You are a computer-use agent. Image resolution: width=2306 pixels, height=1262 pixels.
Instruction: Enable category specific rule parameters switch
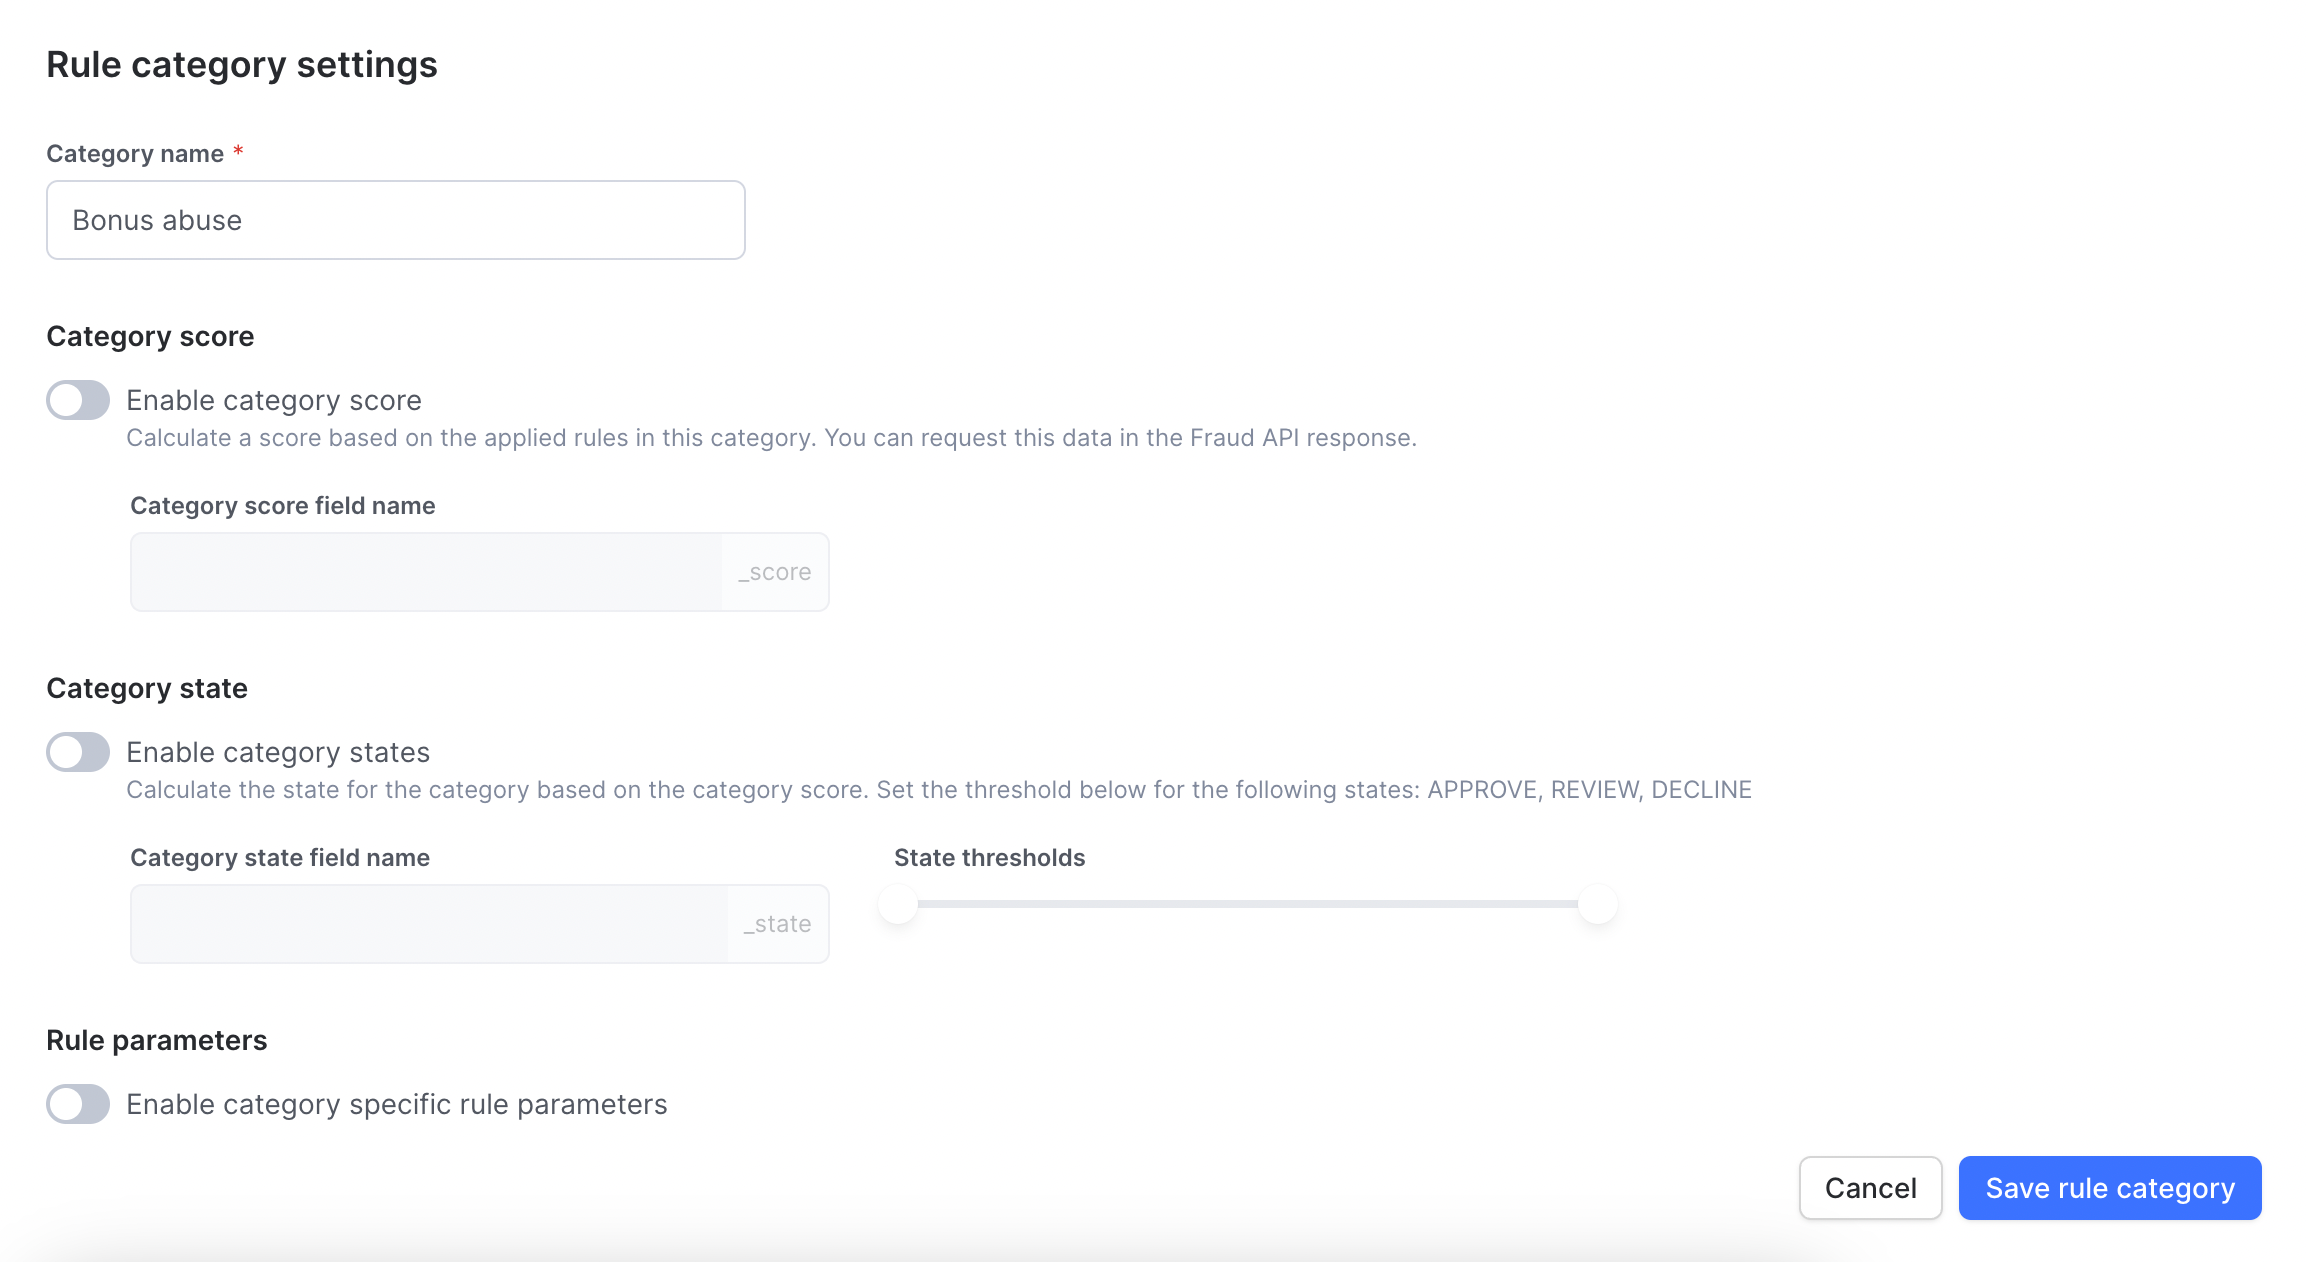point(78,1104)
